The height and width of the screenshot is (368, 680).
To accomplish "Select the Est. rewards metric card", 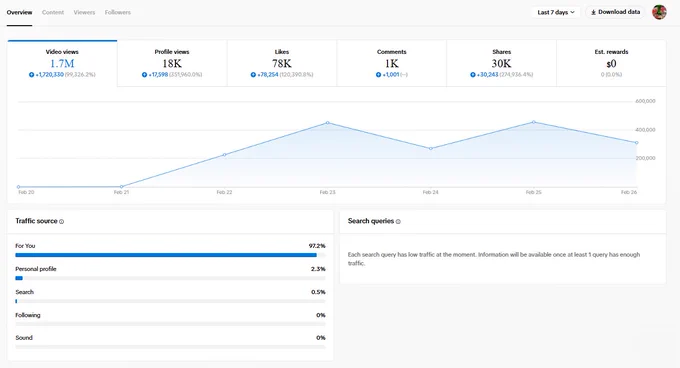I will tap(611, 63).
